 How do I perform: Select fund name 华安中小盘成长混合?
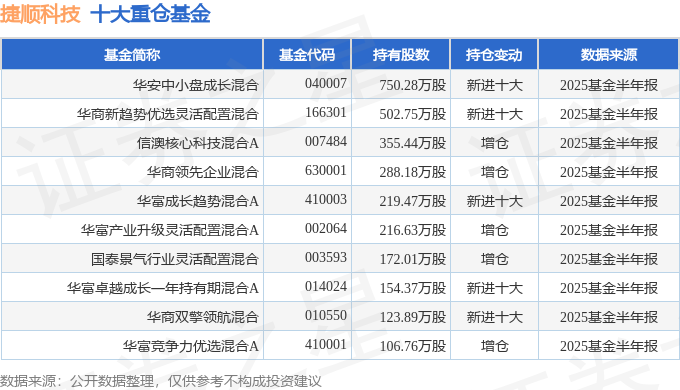click(x=196, y=85)
